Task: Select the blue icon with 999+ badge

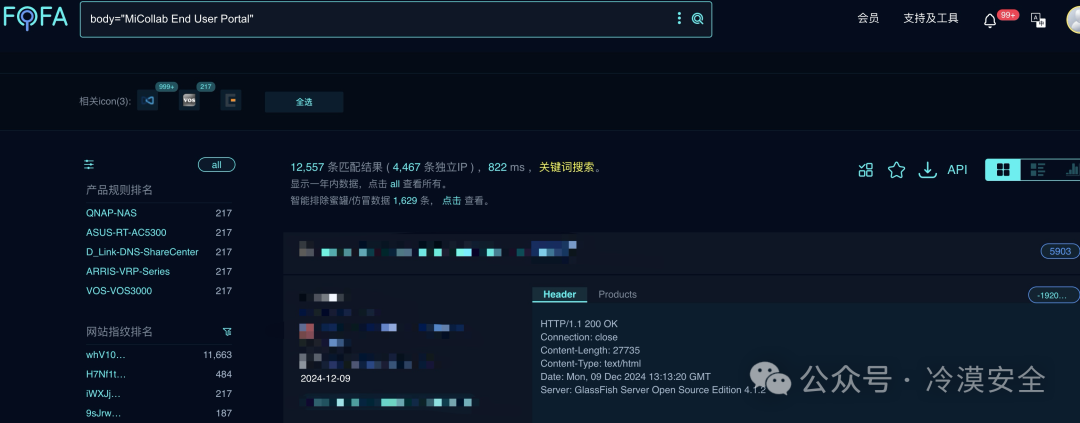Action: tap(147, 101)
